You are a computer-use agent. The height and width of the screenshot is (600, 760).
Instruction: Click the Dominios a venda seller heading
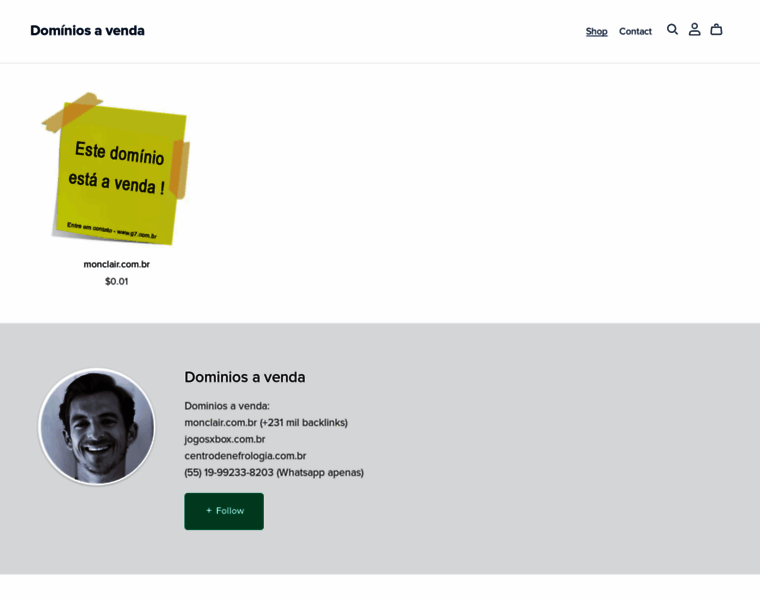click(245, 377)
